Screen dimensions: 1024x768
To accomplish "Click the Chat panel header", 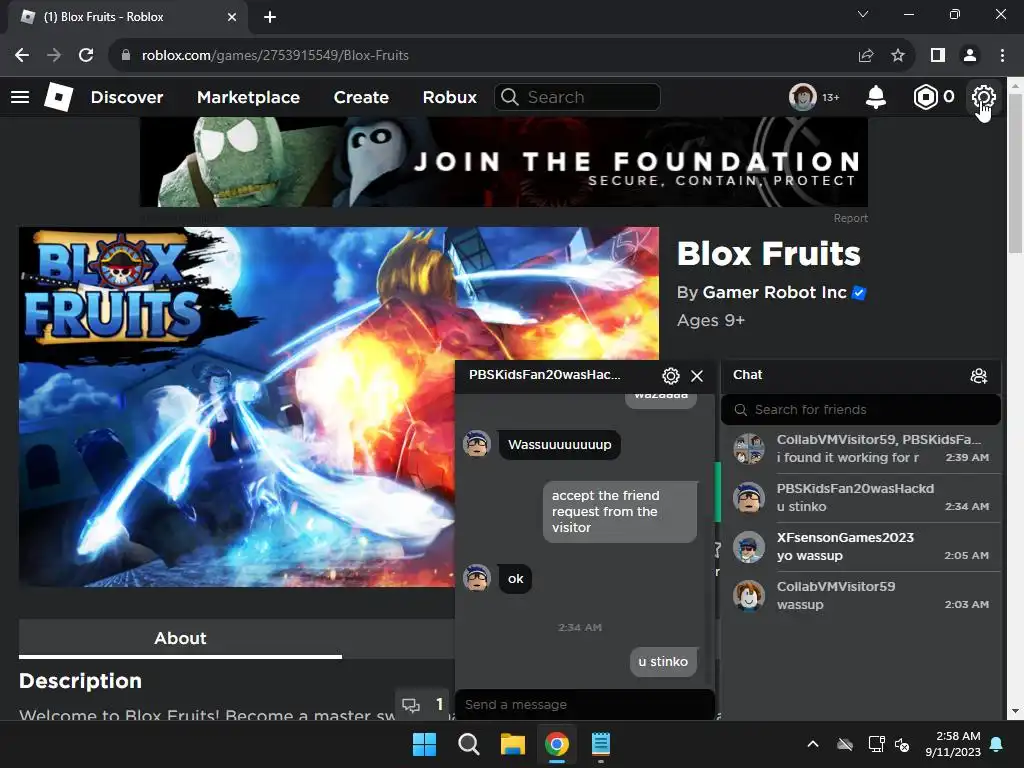I will click(861, 376).
